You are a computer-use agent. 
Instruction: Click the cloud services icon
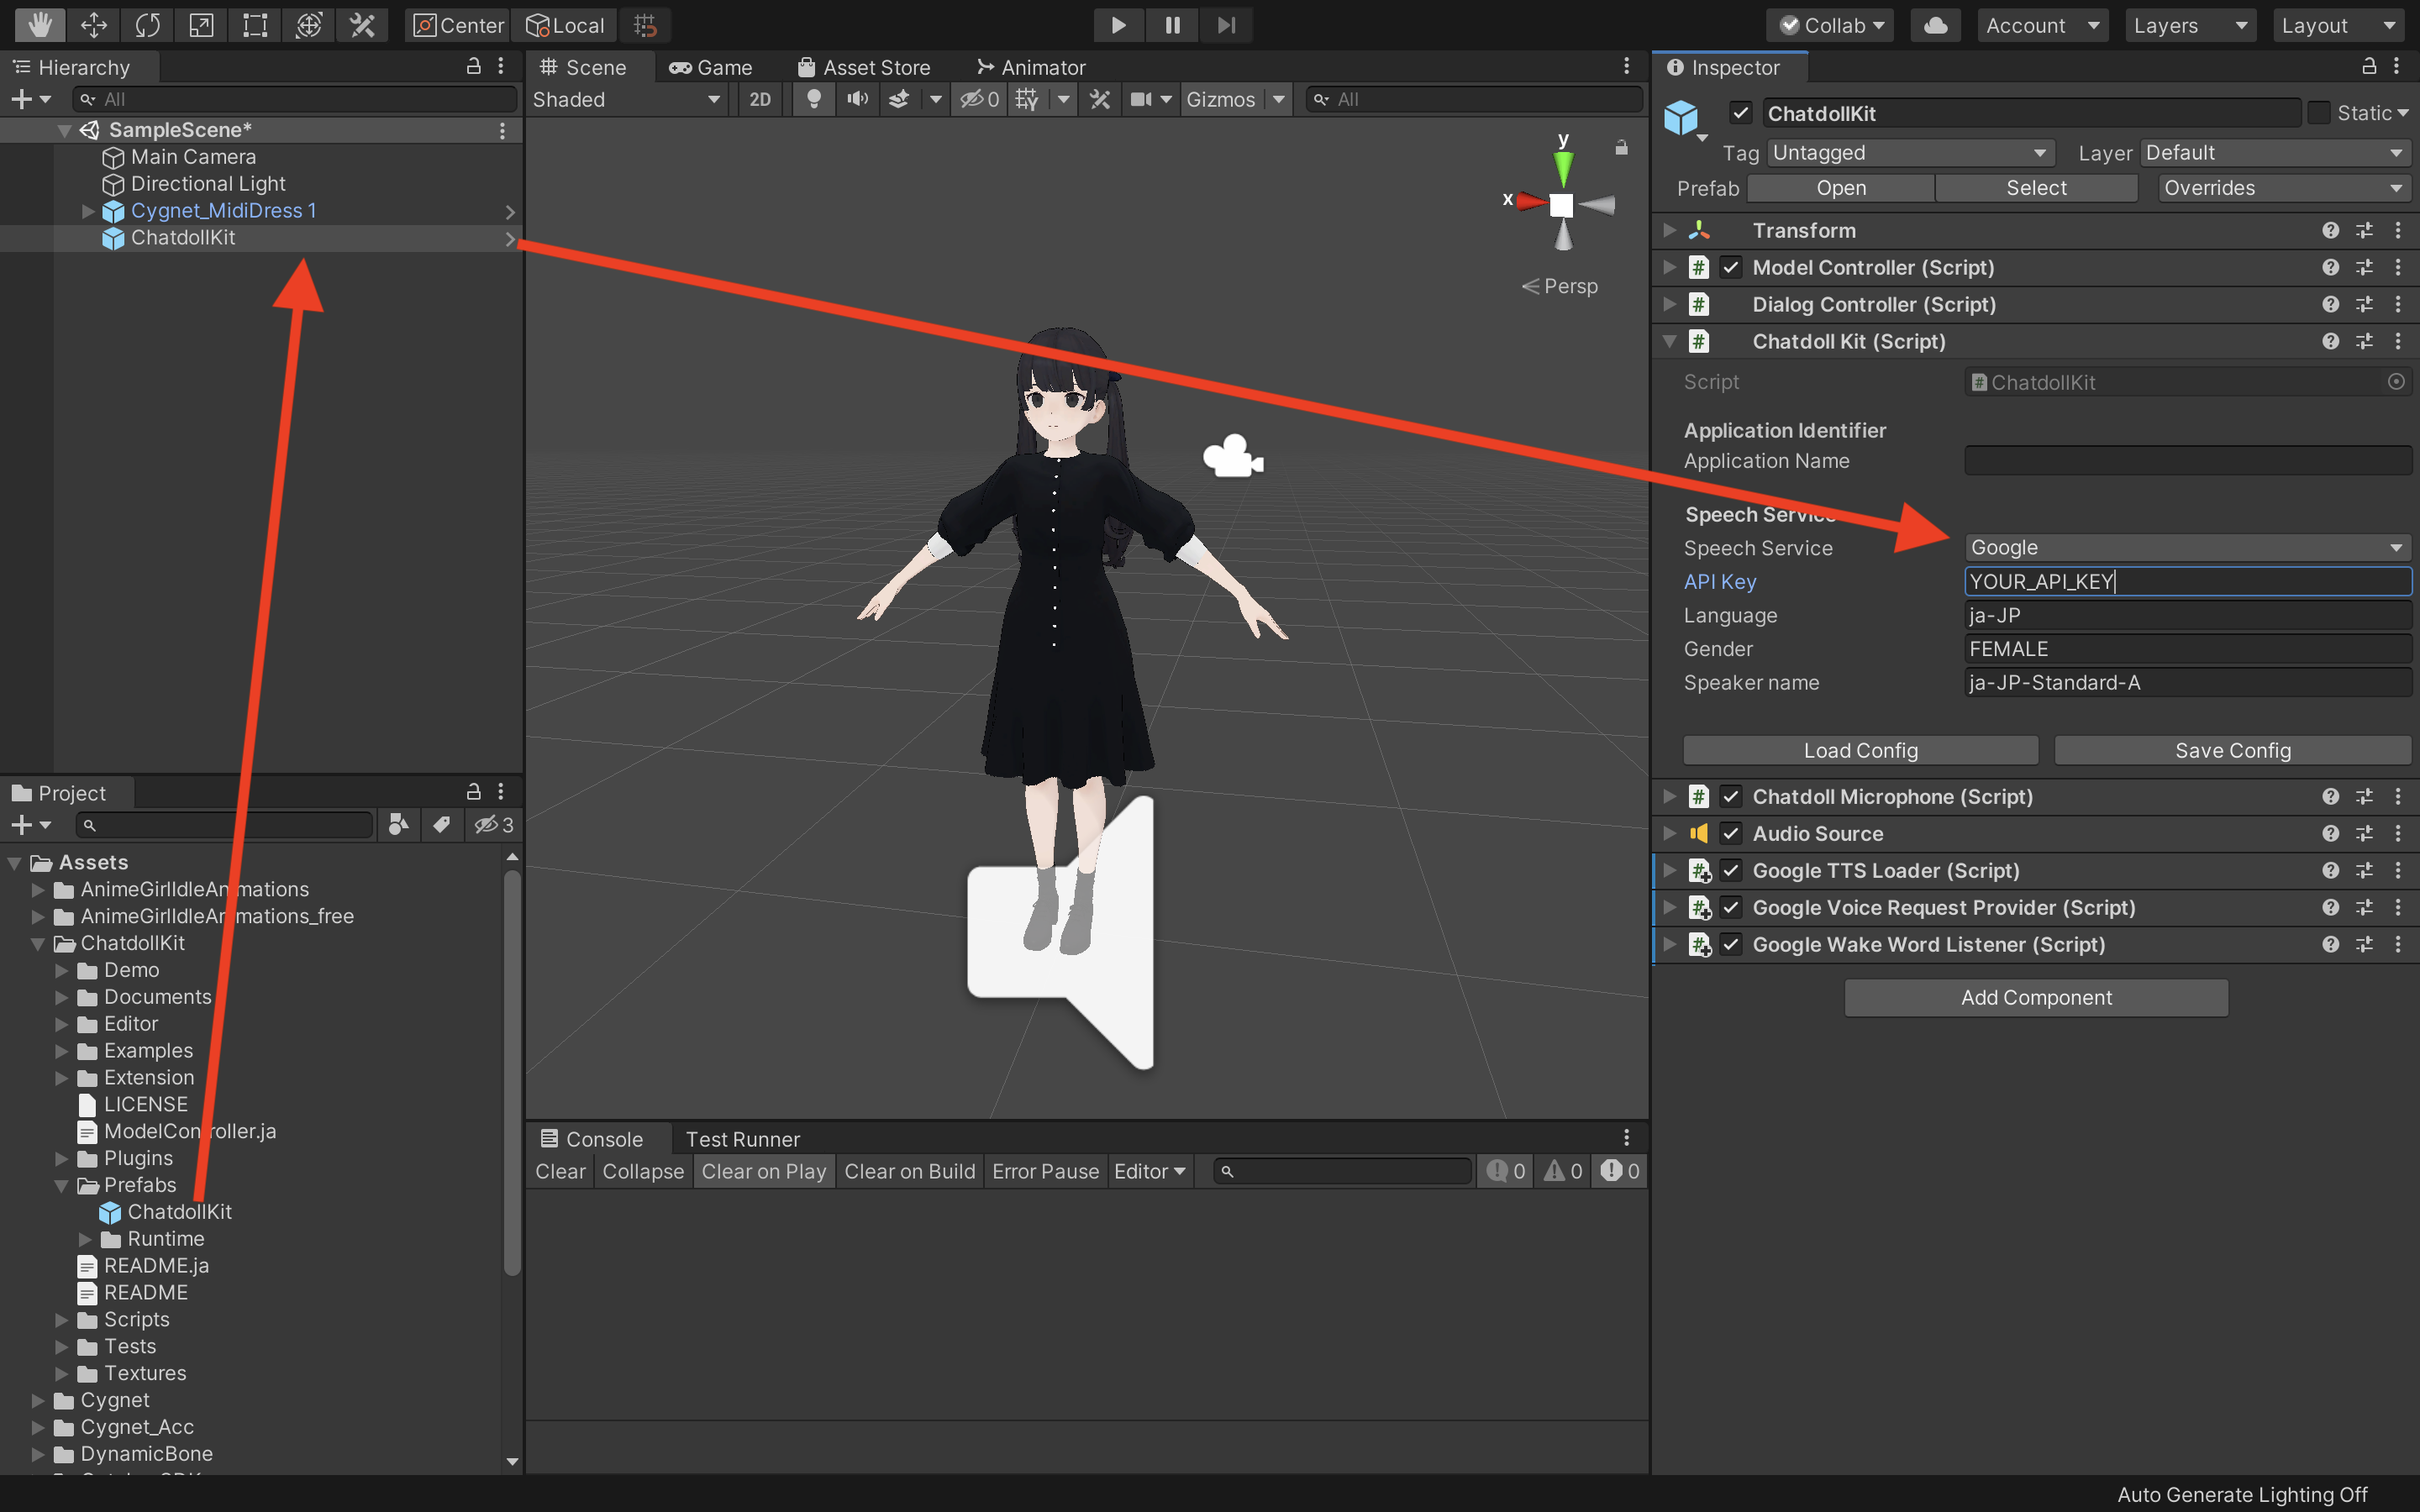click(x=1935, y=25)
